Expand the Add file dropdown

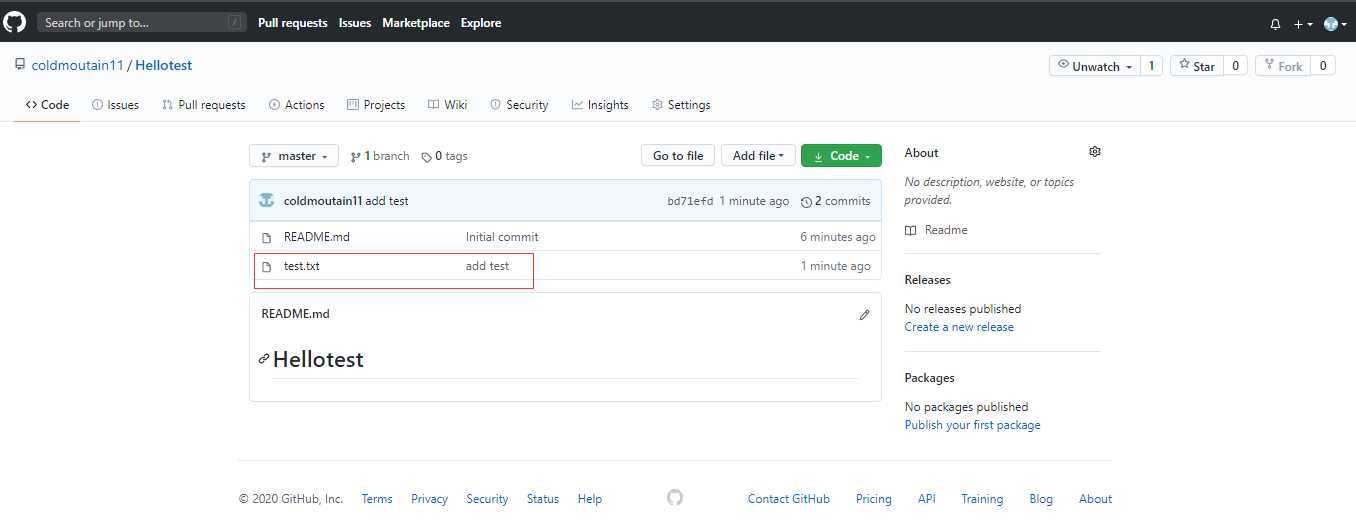[x=758, y=155]
